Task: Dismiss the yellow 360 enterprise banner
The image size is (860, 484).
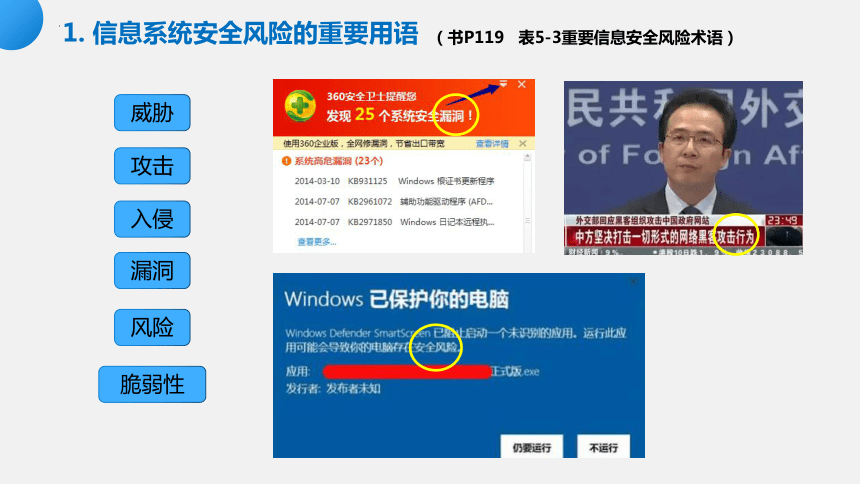Action: point(523,143)
